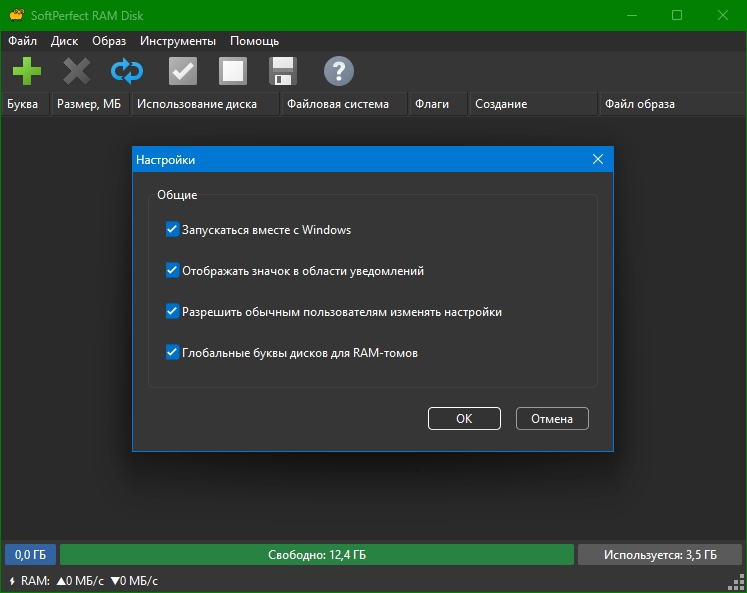The image size is (747, 593).
Task: Click the Отмена button
Action: [x=552, y=419]
